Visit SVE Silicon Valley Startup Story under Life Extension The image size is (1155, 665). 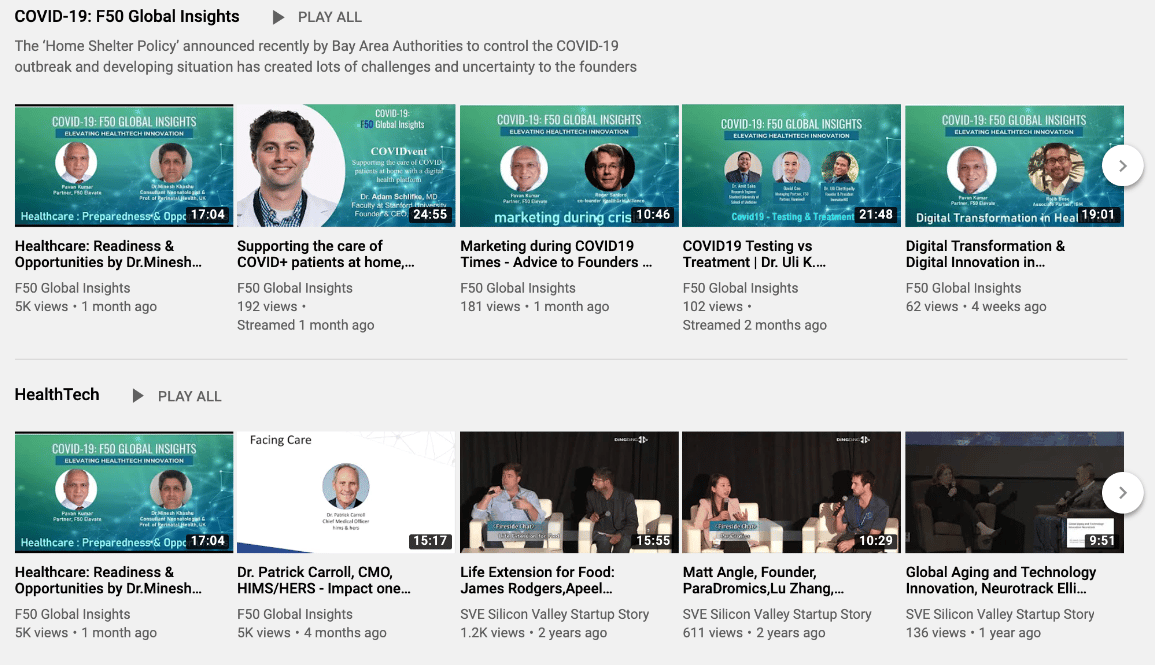point(555,614)
